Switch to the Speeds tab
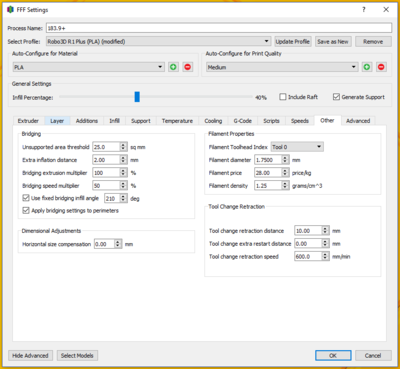The height and width of the screenshot is (369, 400). pos(300,121)
